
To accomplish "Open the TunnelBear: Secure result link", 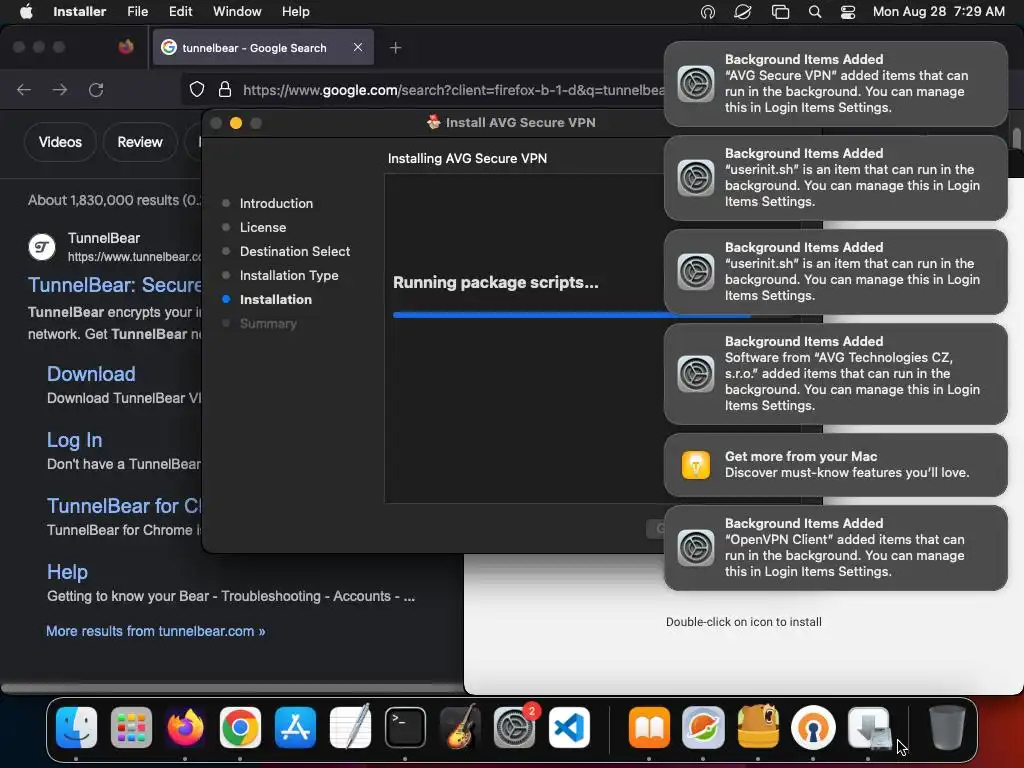I will click(115, 285).
